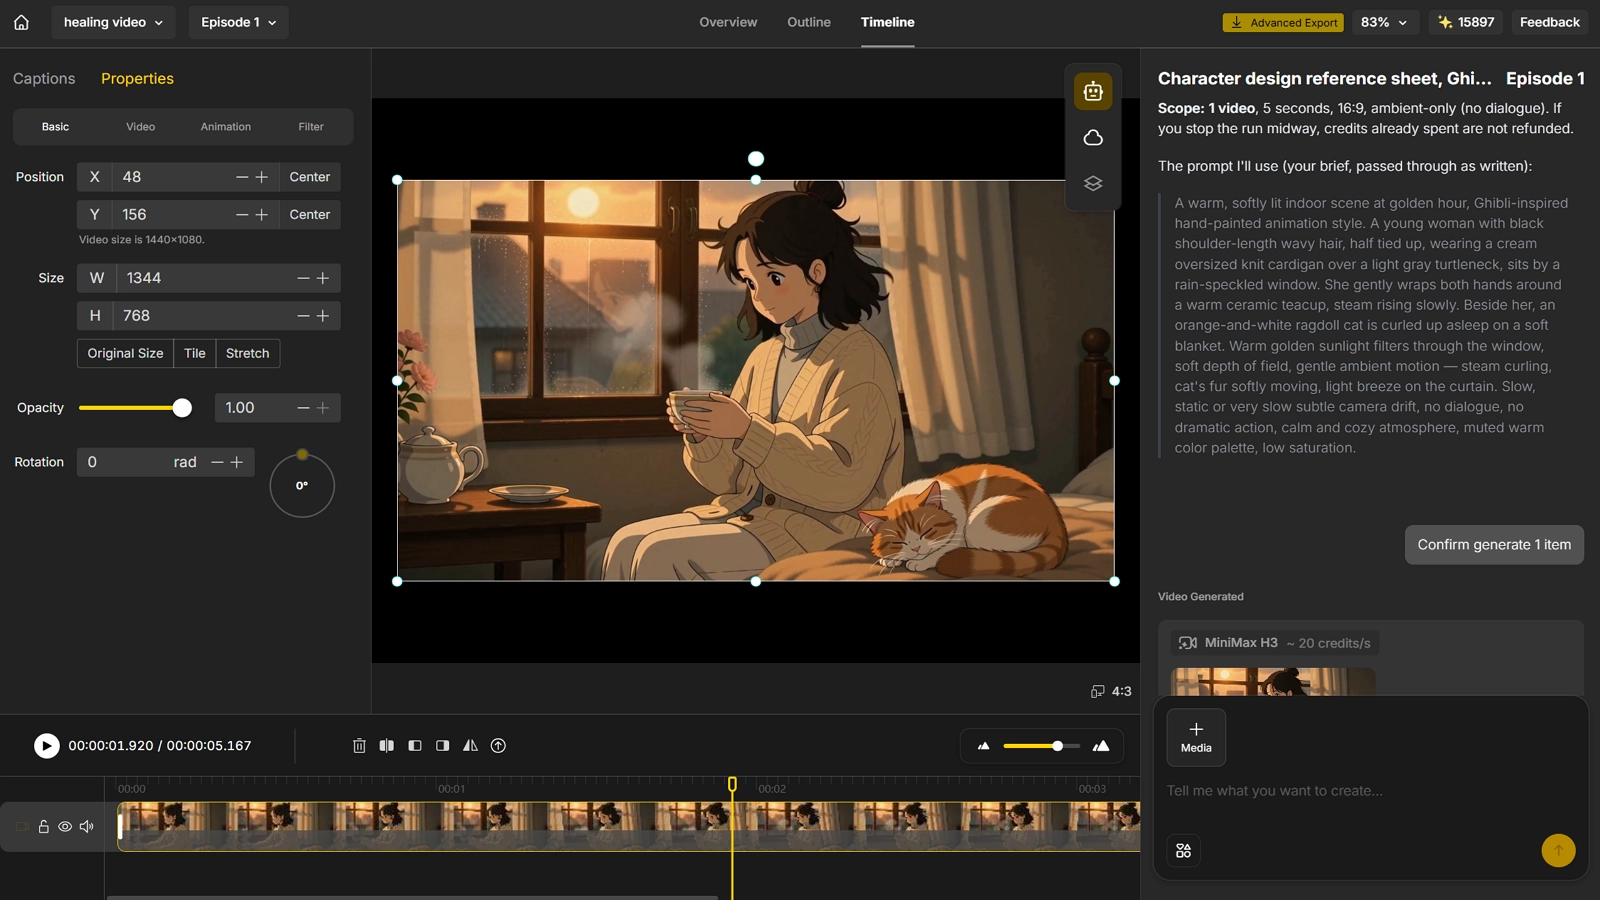1600x900 pixels.
Task: Click the Advanced Export button
Action: pos(1283,22)
